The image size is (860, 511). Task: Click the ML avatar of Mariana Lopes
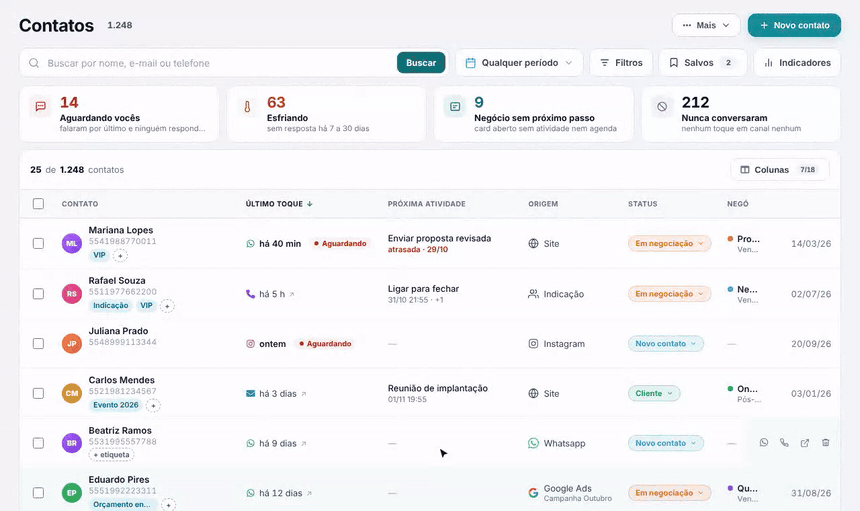pyautogui.click(x=72, y=243)
